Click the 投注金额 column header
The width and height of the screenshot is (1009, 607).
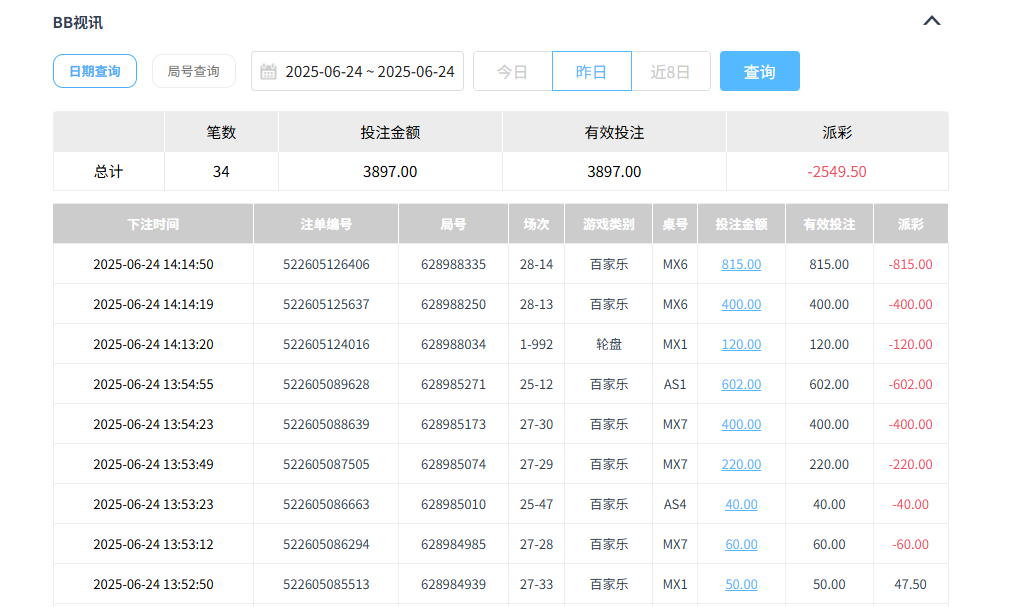tap(741, 223)
